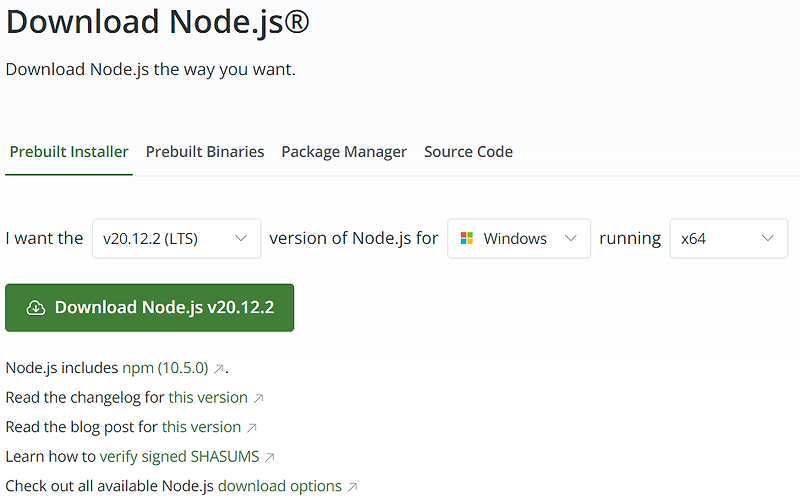Click external arrow after verify signed SHASUMS

270,457
